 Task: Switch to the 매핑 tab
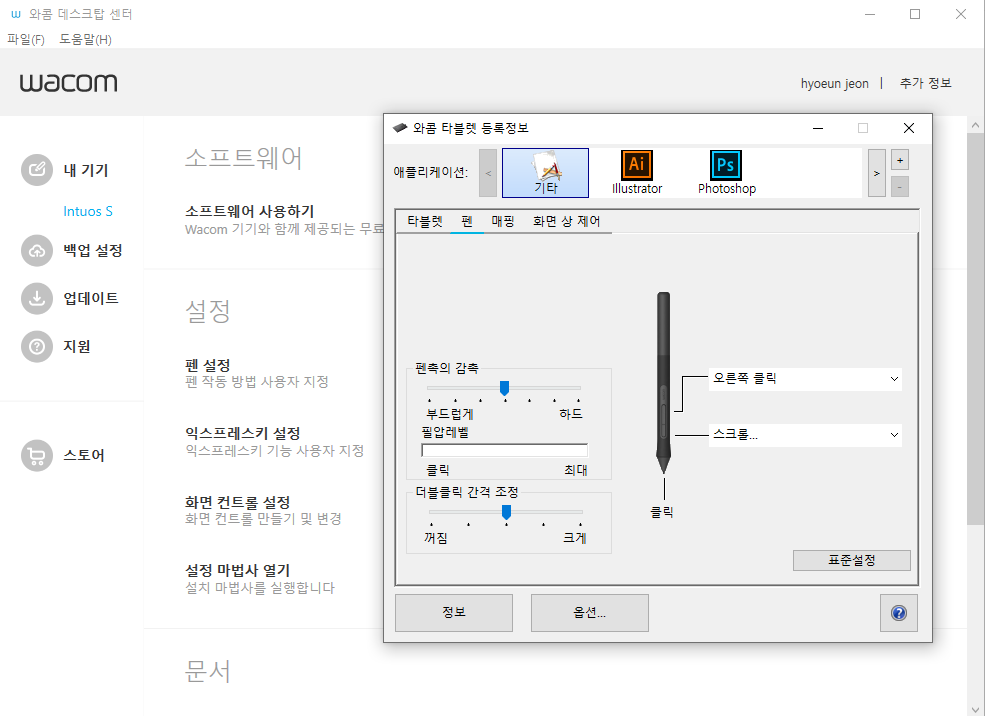[503, 221]
